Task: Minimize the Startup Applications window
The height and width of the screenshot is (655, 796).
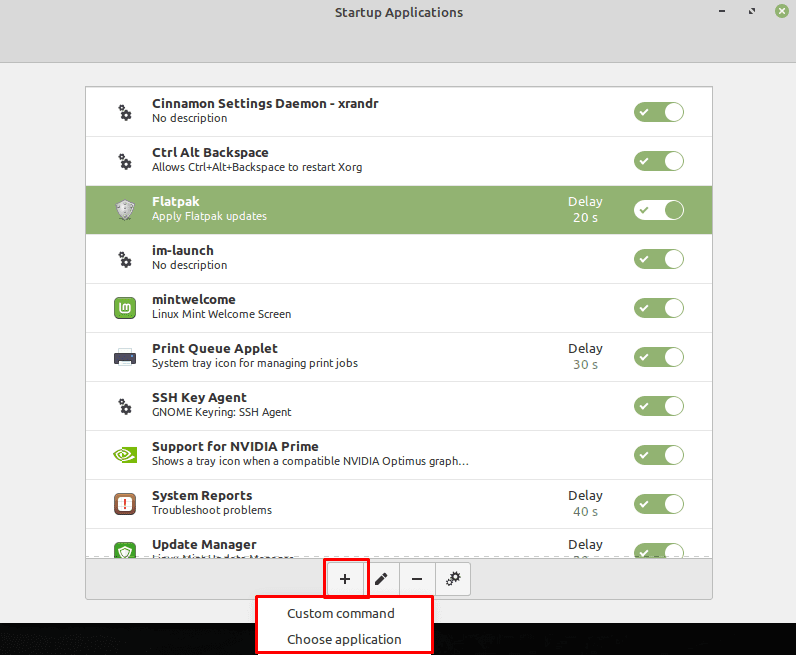Action: (722, 11)
